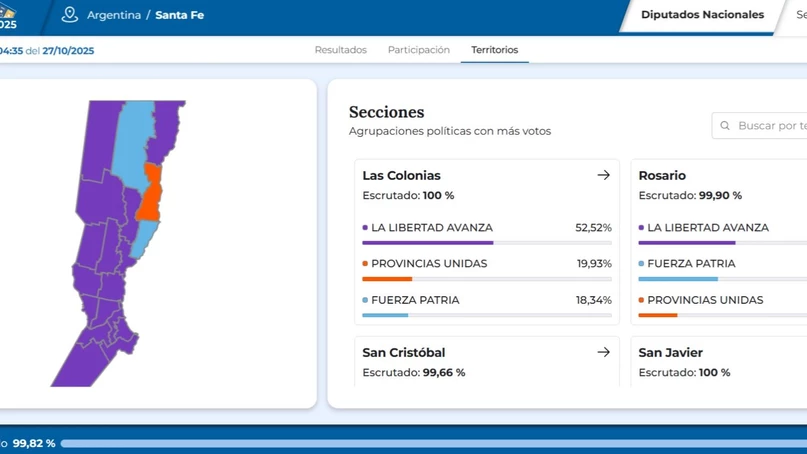The height and width of the screenshot is (454, 807).
Task: Switch to the Resultados tab
Action: (340, 50)
